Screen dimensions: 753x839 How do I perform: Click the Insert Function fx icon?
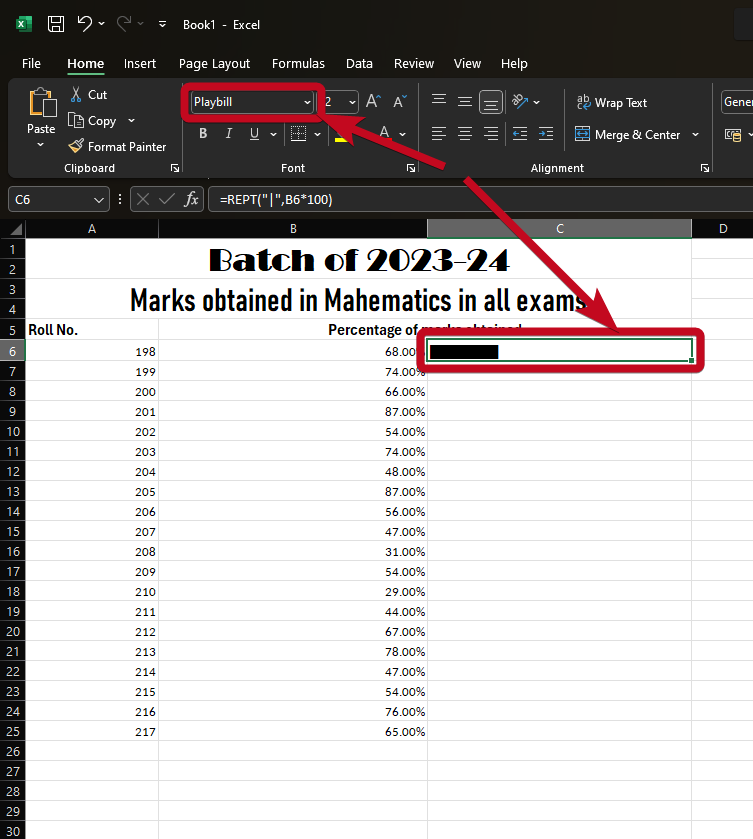click(x=191, y=200)
